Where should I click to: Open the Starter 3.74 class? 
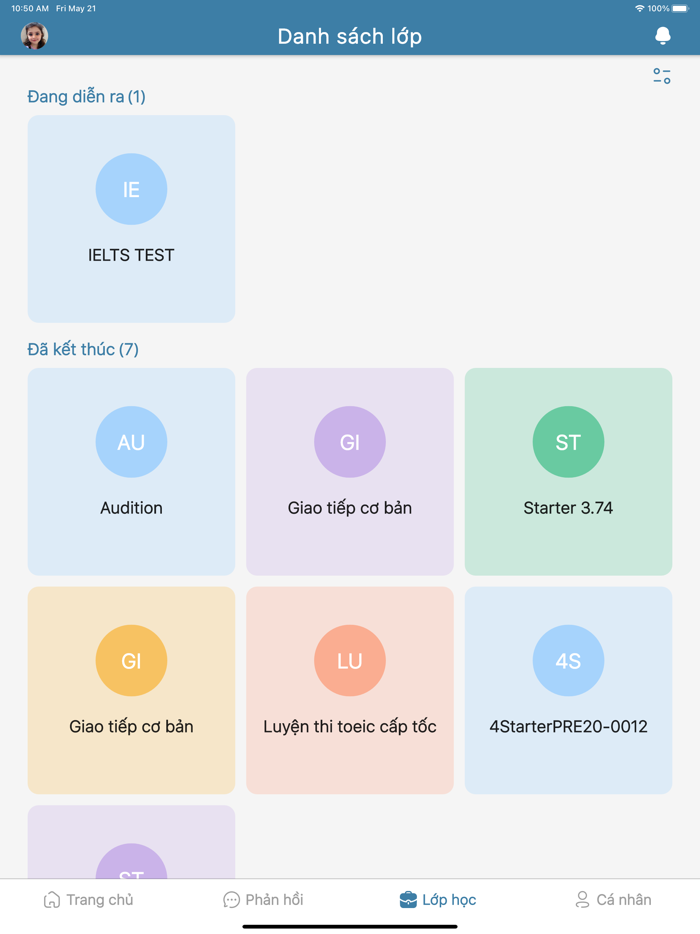pyautogui.click(x=568, y=508)
